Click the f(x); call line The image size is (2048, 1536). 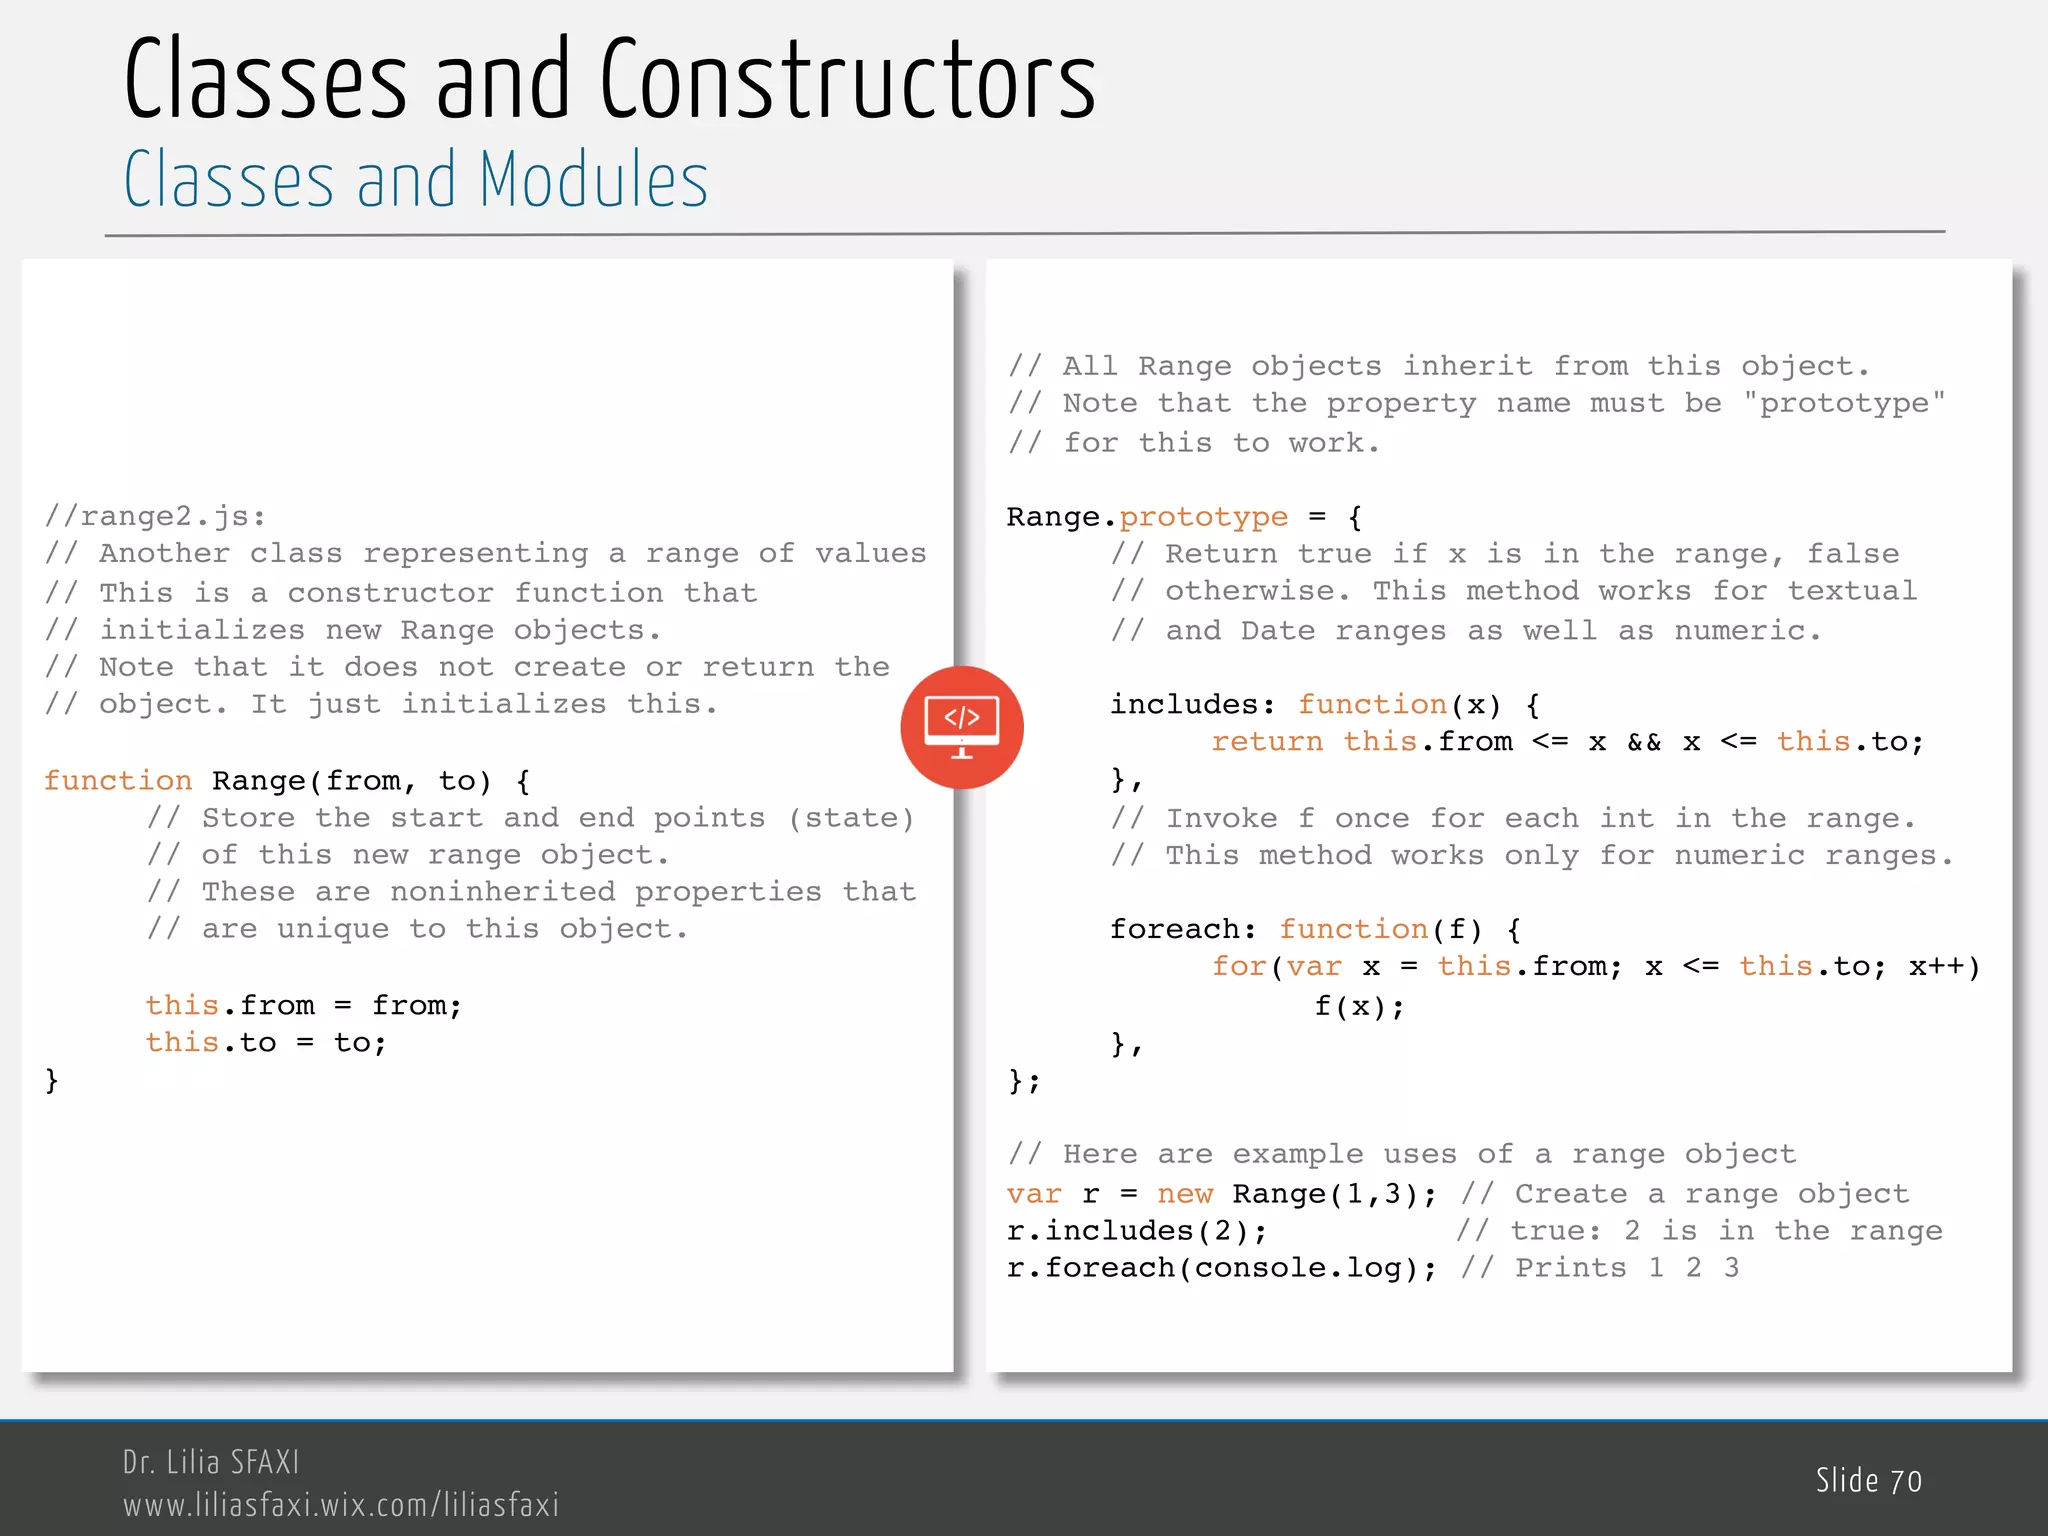pyautogui.click(x=1359, y=1005)
